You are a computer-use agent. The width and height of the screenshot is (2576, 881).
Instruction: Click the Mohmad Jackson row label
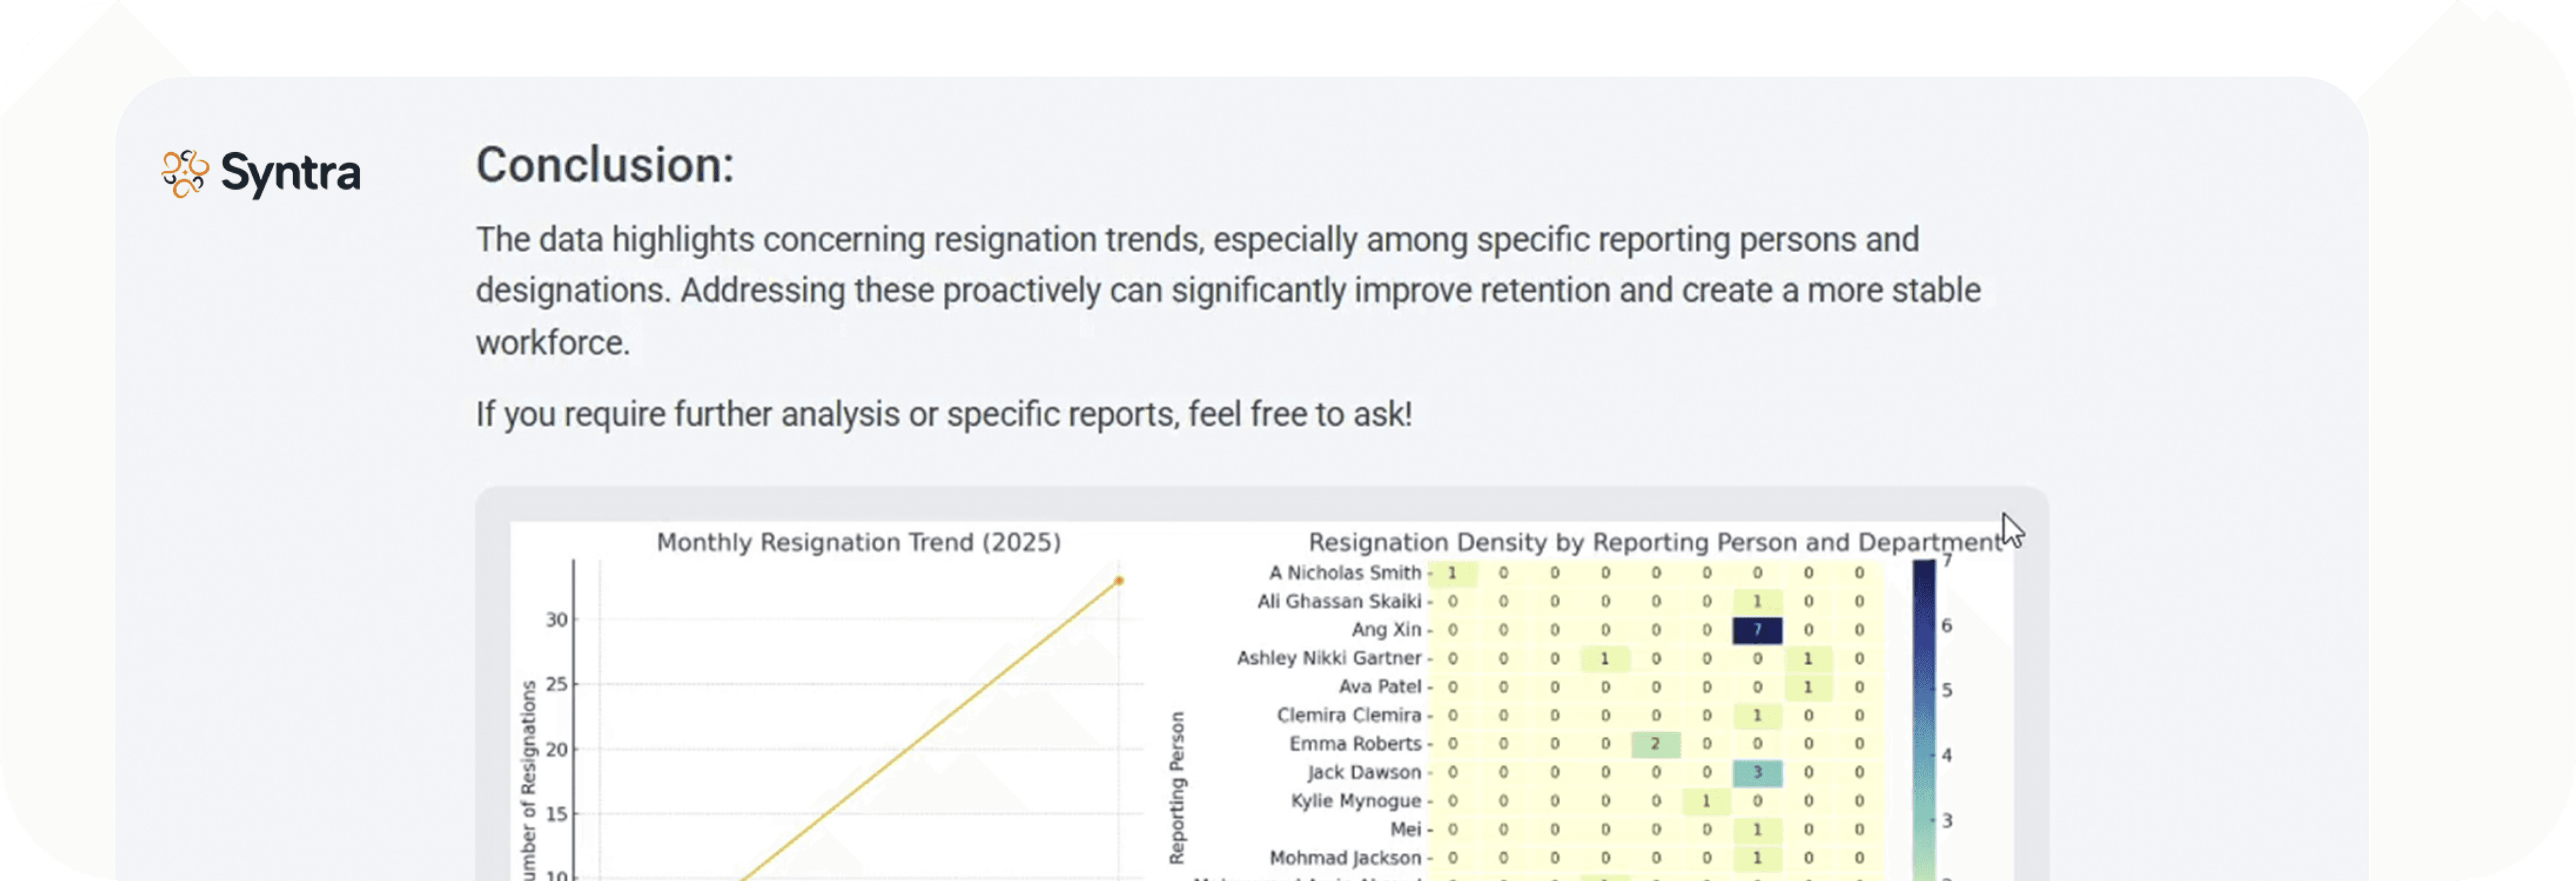pos(1345,858)
